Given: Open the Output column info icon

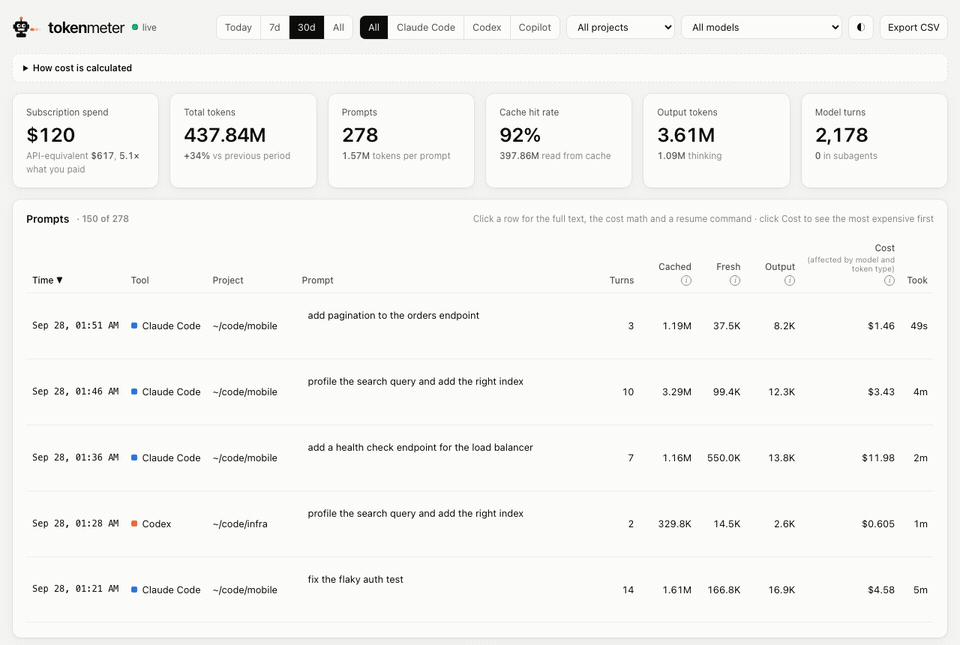Looking at the screenshot, I should click(x=789, y=280).
